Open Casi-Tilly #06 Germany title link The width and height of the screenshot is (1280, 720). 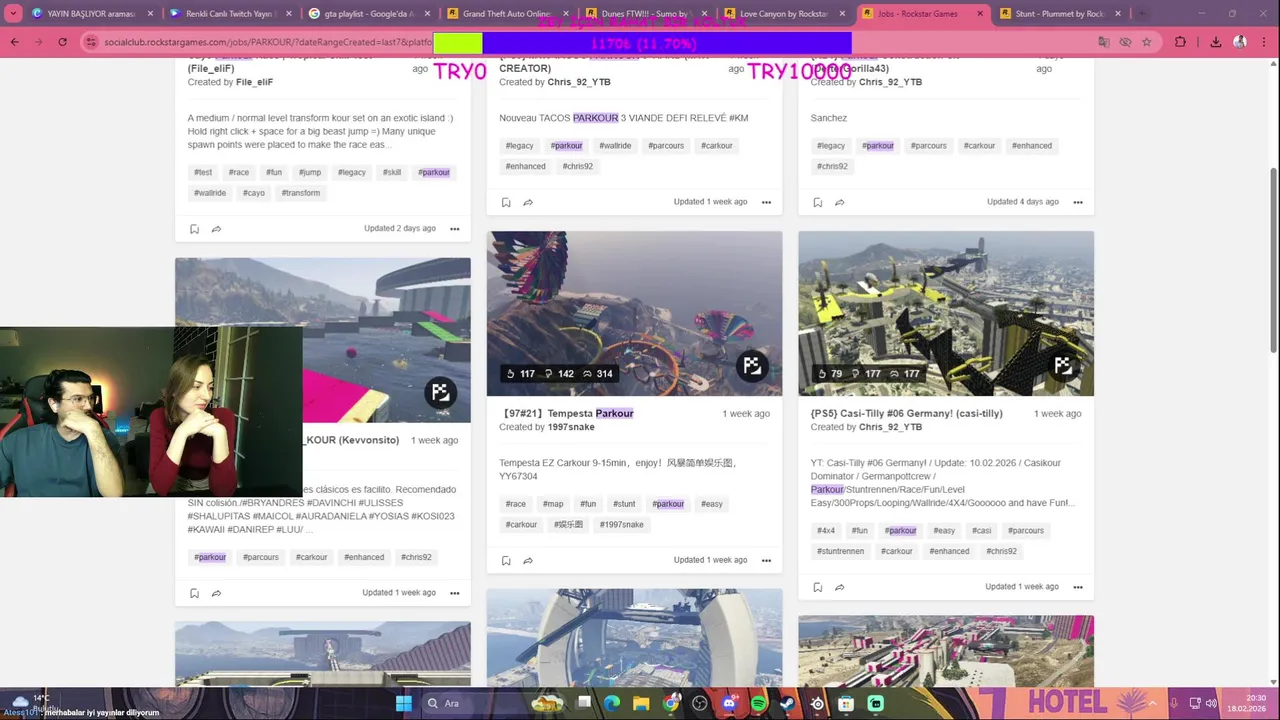pyautogui.click(x=906, y=413)
